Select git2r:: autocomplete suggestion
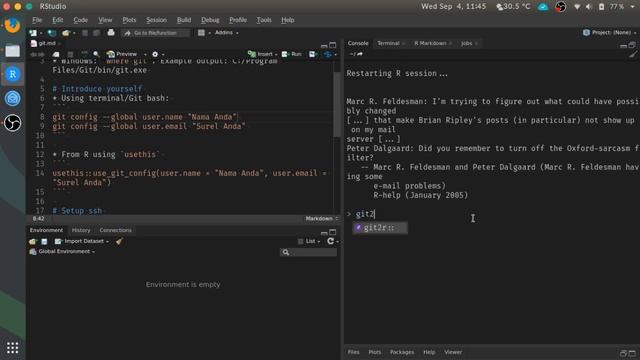The width and height of the screenshot is (640, 360). pos(380,228)
